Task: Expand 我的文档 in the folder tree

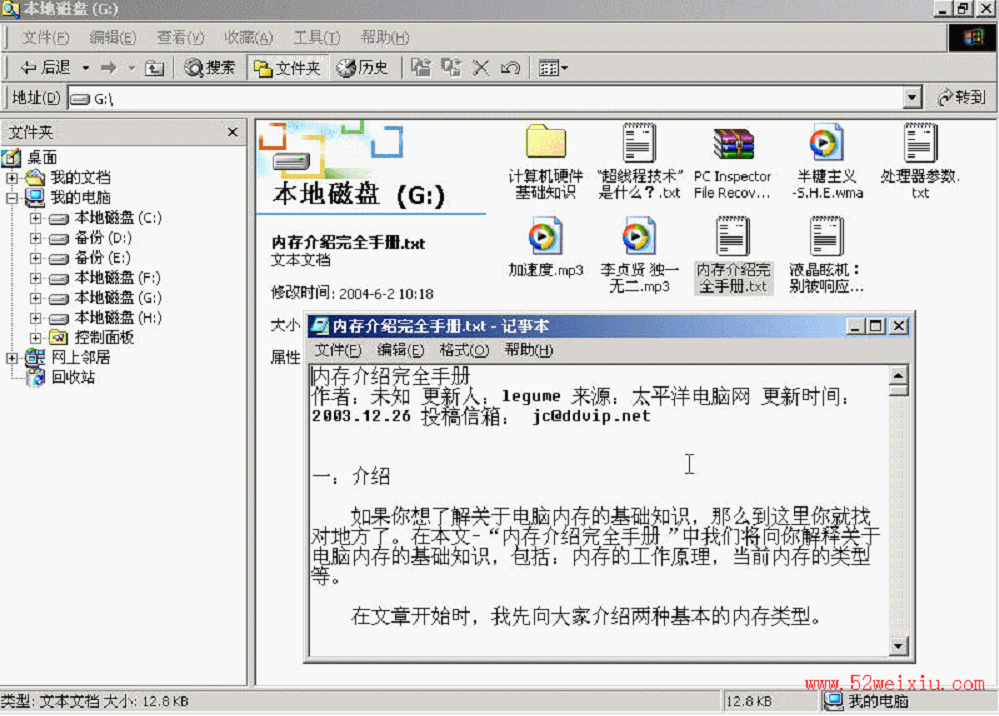Action: coord(11,178)
